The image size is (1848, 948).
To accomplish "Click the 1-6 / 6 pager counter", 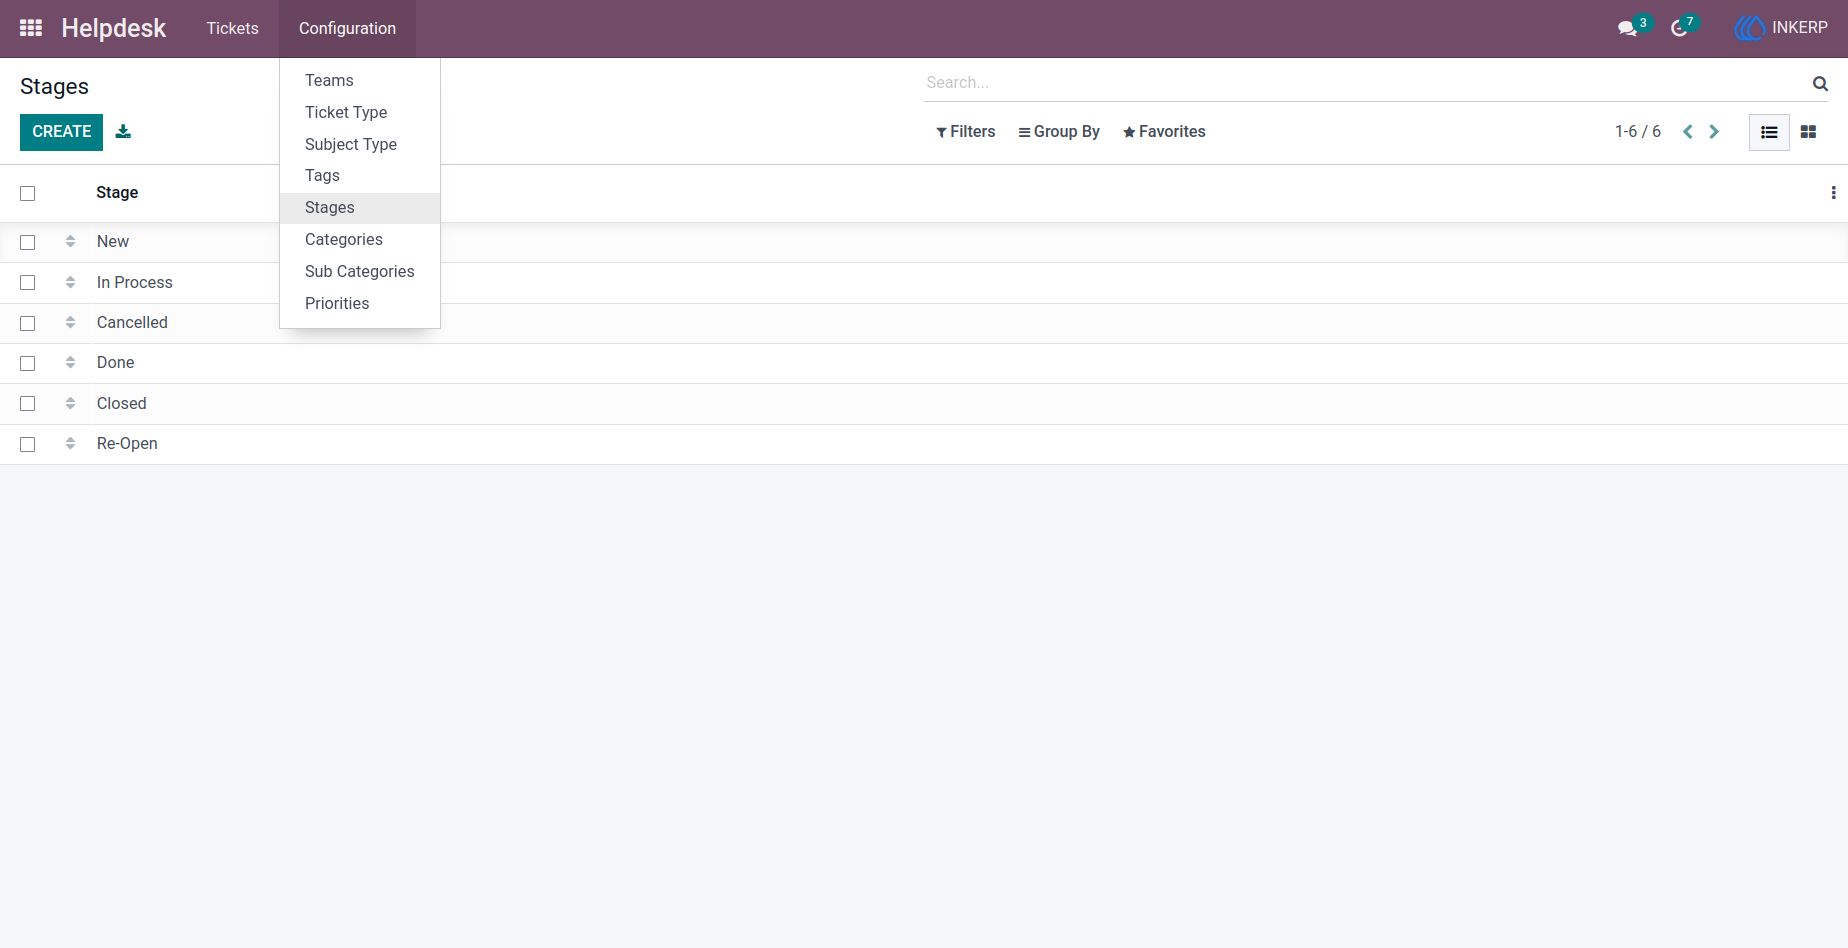I will click(x=1638, y=132).
